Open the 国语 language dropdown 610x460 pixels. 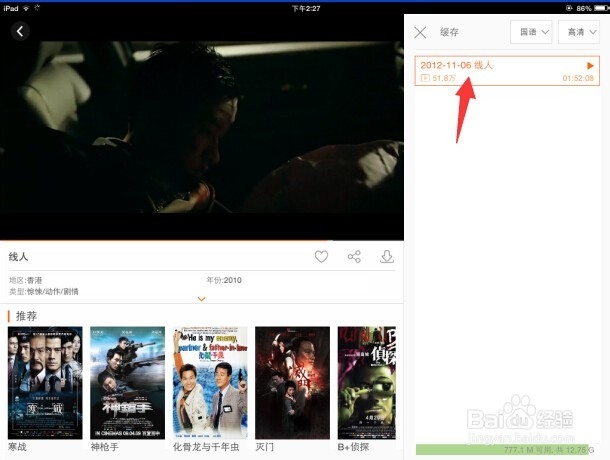pos(531,32)
